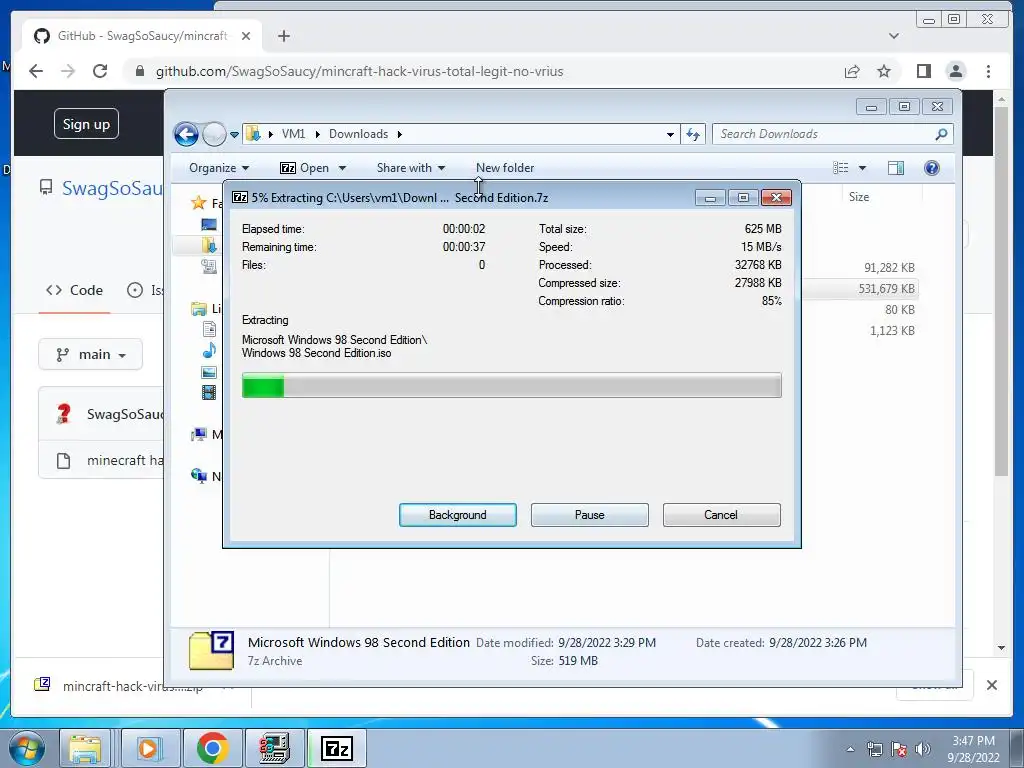Change the Explorer view icon
The image size is (1024, 768).
(x=840, y=168)
